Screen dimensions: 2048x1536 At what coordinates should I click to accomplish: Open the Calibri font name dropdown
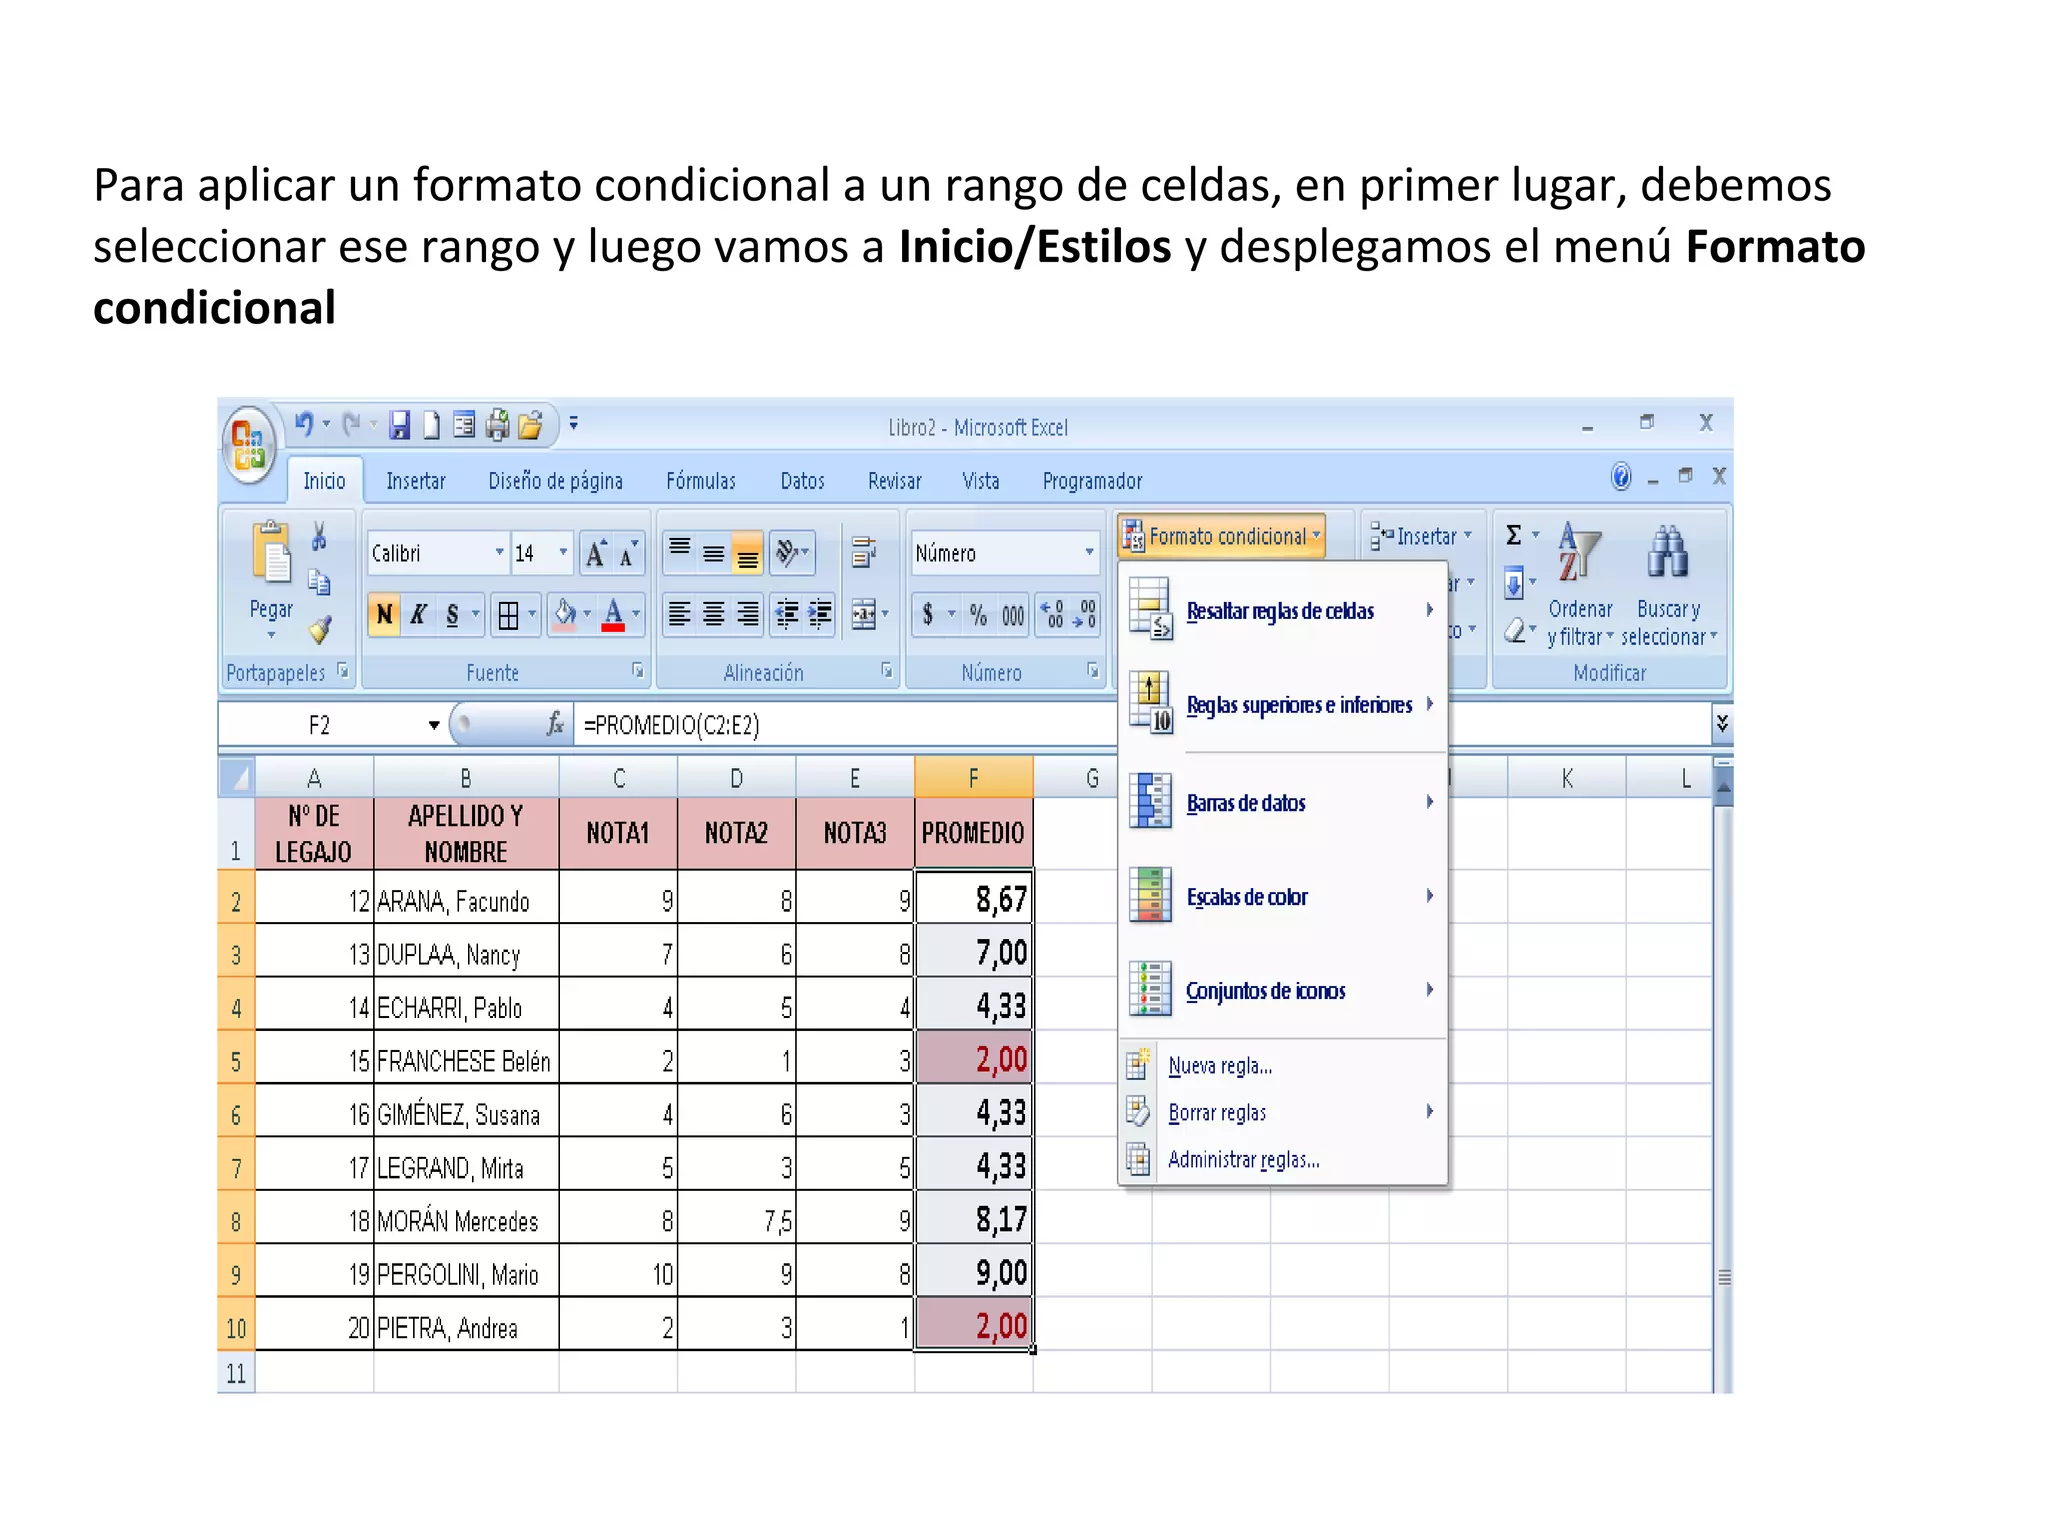point(500,552)
